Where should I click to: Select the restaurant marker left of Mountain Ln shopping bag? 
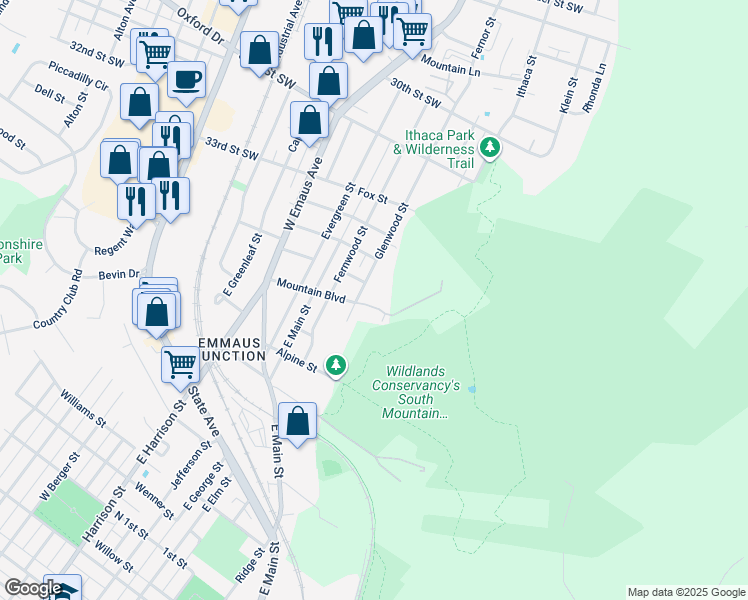323,44
